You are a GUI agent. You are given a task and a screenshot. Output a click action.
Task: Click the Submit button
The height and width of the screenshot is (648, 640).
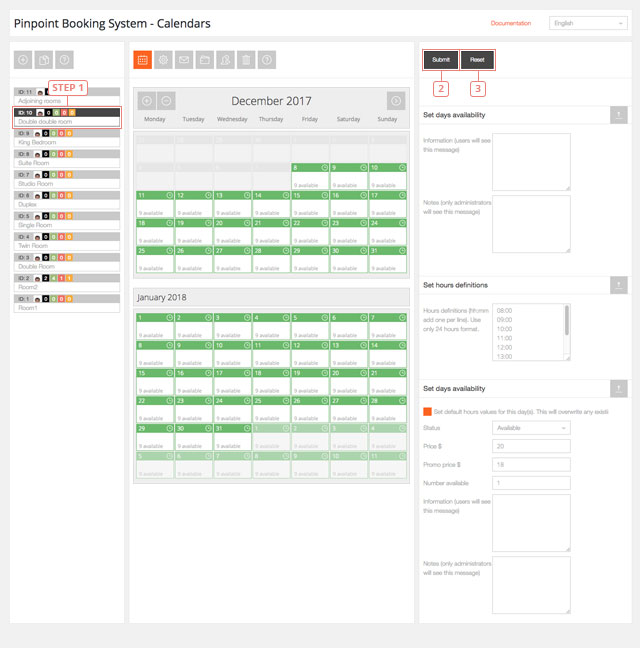(x=441, y=60)
